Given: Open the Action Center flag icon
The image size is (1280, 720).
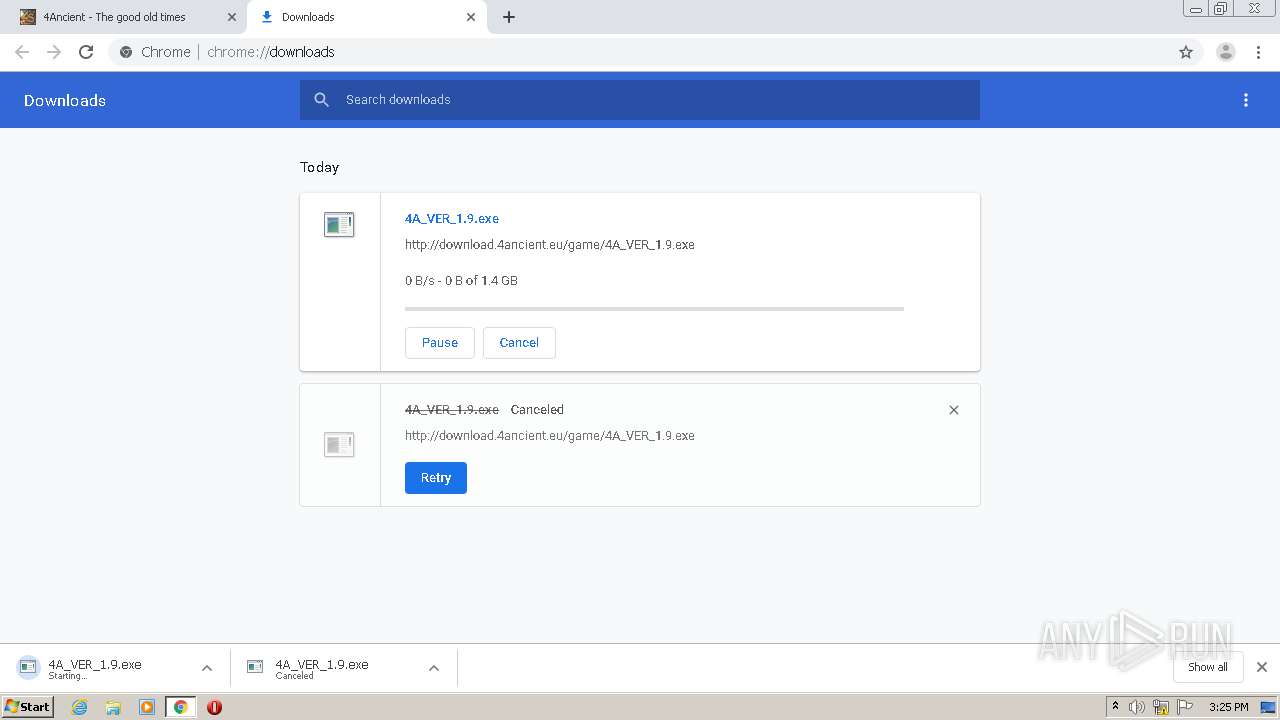Looking at the screenshot, I should point(1185,707).
